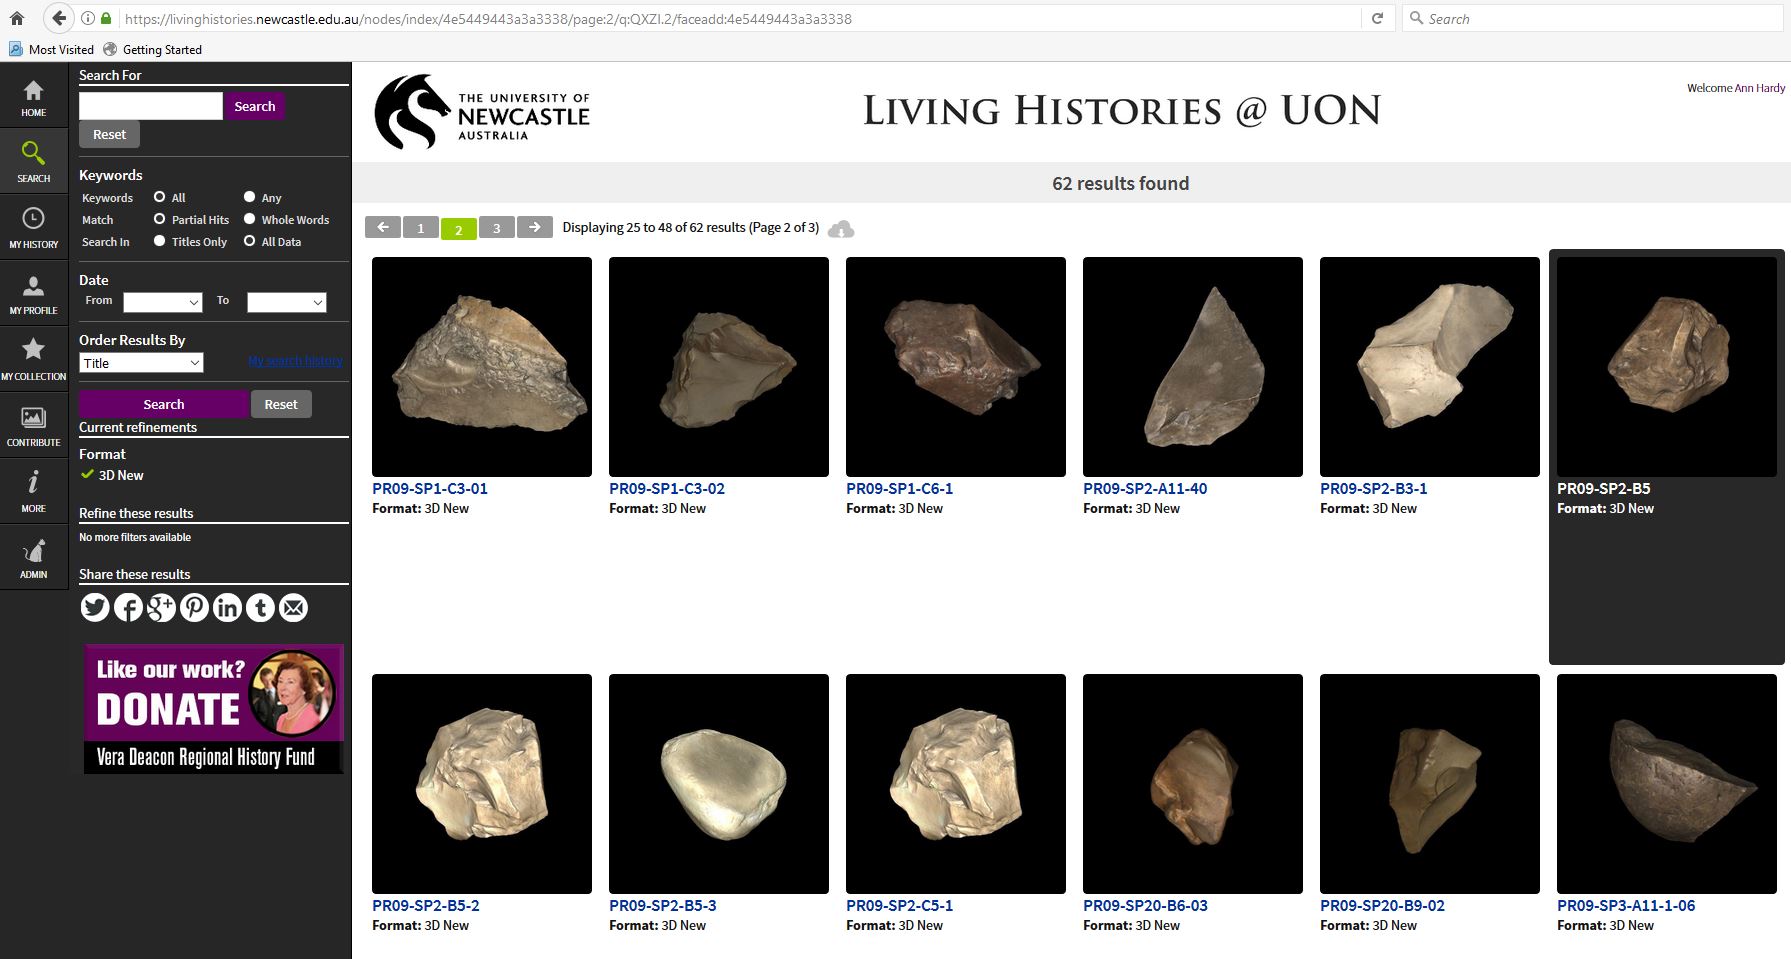
Task: Open the My search history link
Action: pyautogui.click(x=295, y=361)
